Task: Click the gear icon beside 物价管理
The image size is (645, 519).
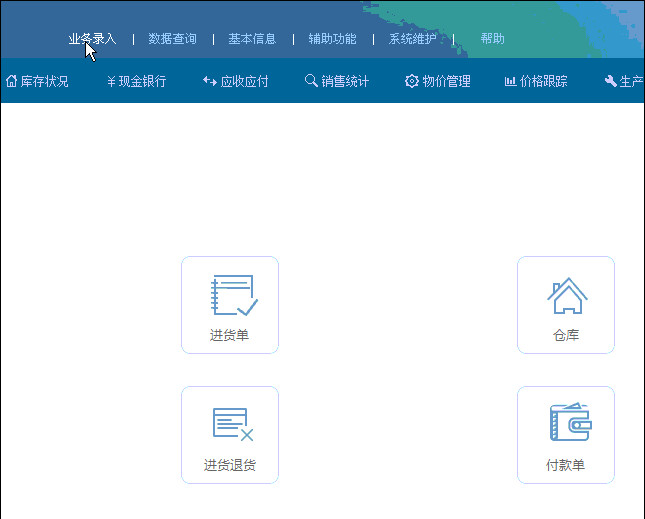Action: pos(411,81)
